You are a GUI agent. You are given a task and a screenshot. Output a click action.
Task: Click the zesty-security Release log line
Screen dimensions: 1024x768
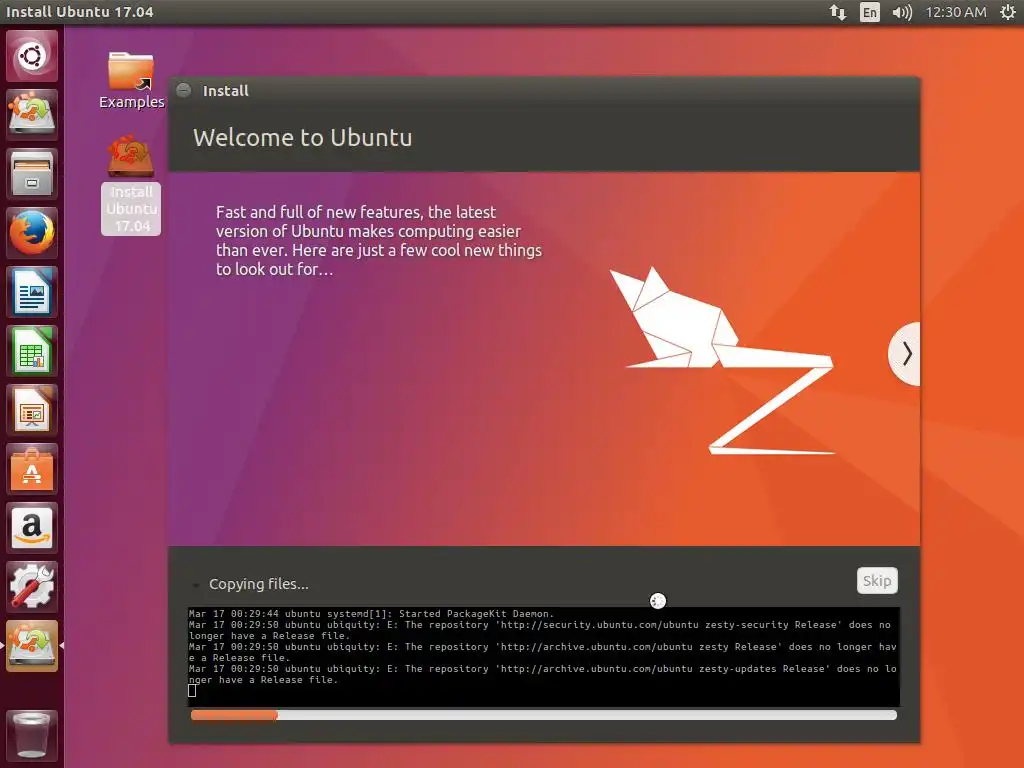[x=539, y=630]
